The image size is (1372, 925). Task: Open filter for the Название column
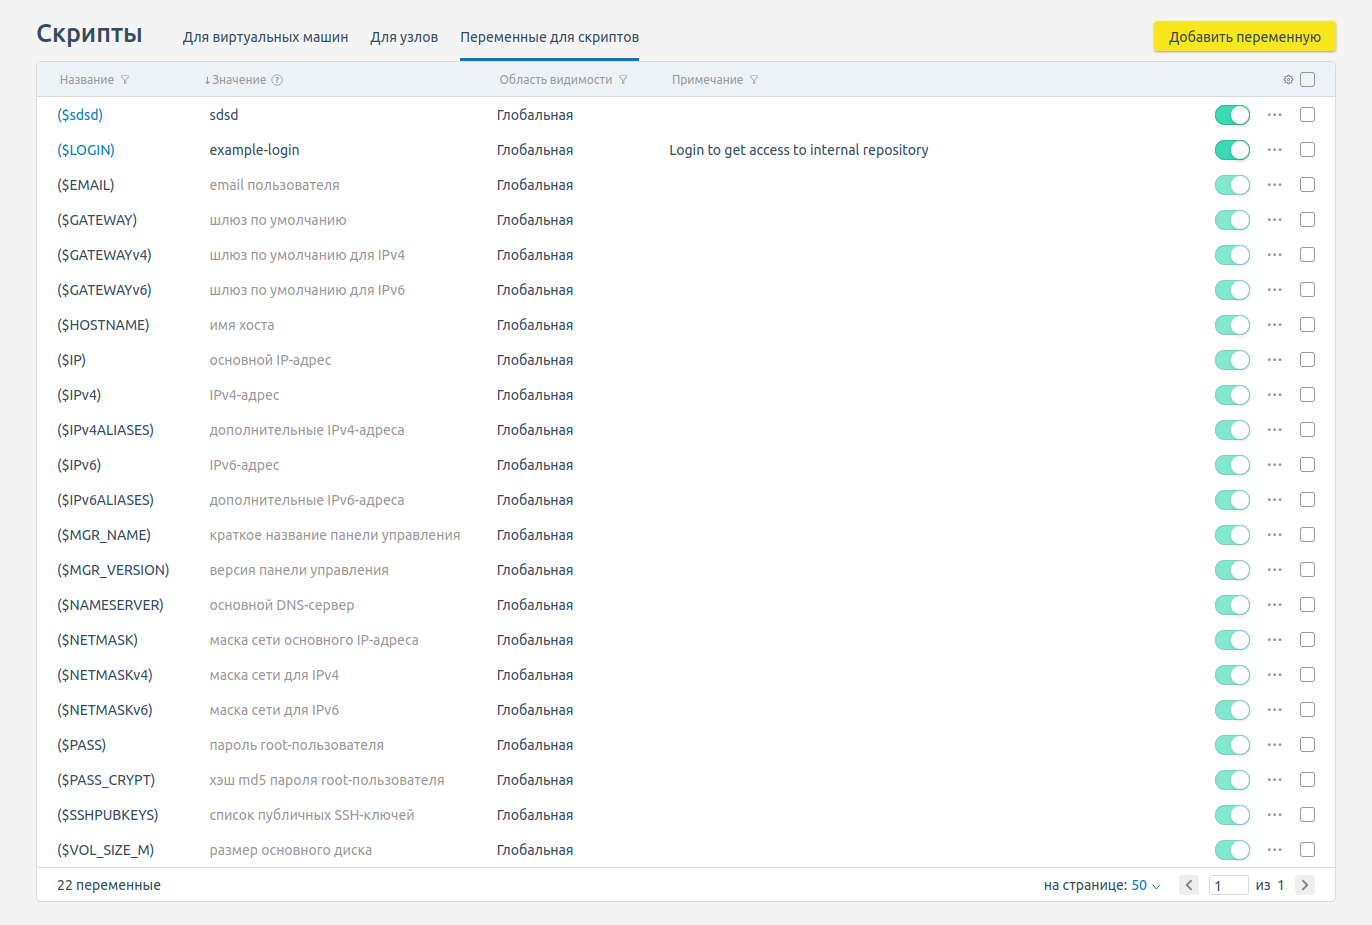pos(125,80)
